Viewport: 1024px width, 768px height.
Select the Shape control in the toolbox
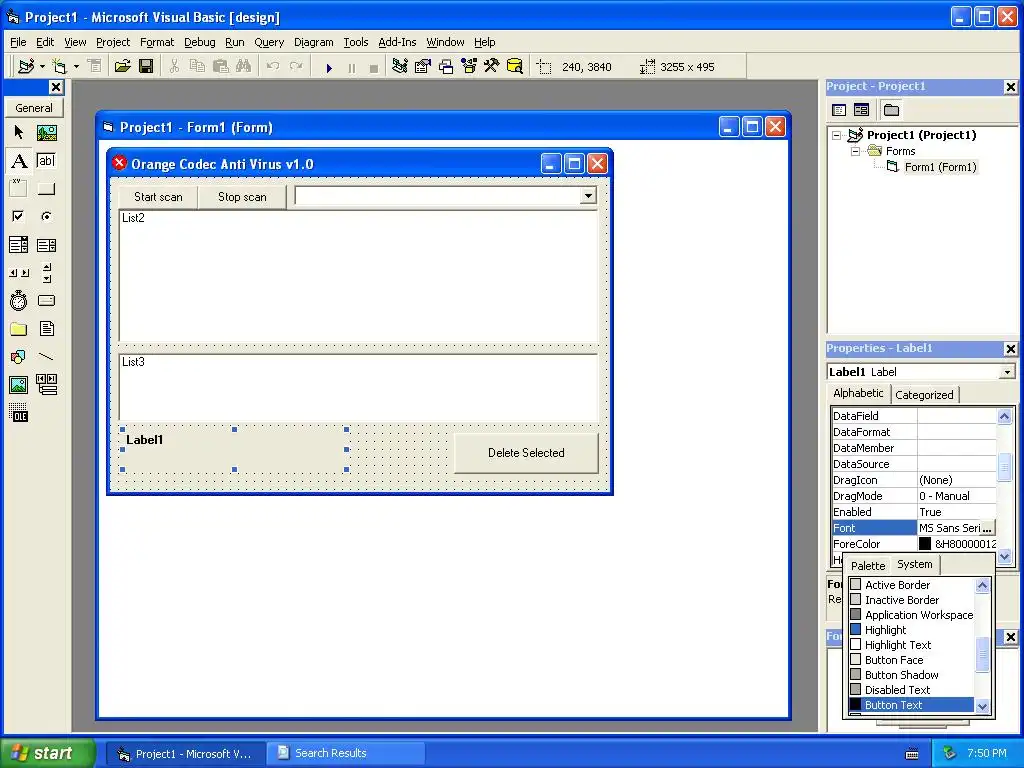click(19, 357)
